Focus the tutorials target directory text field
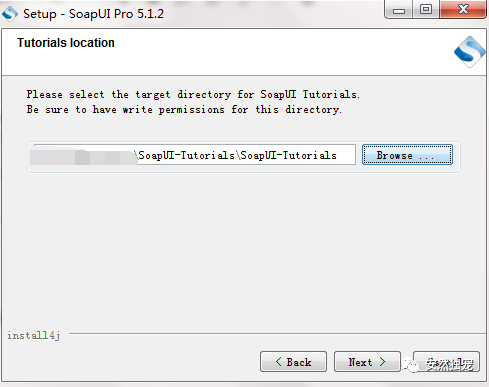Screen dimensions: 489x387 [x=192, y=155]
